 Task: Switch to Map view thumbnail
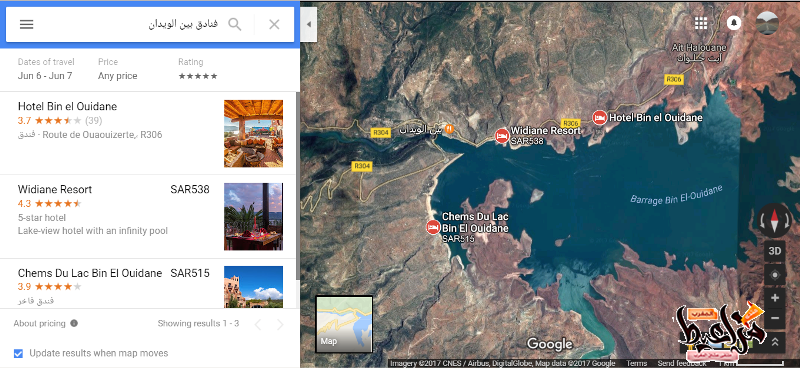[344, 324]
